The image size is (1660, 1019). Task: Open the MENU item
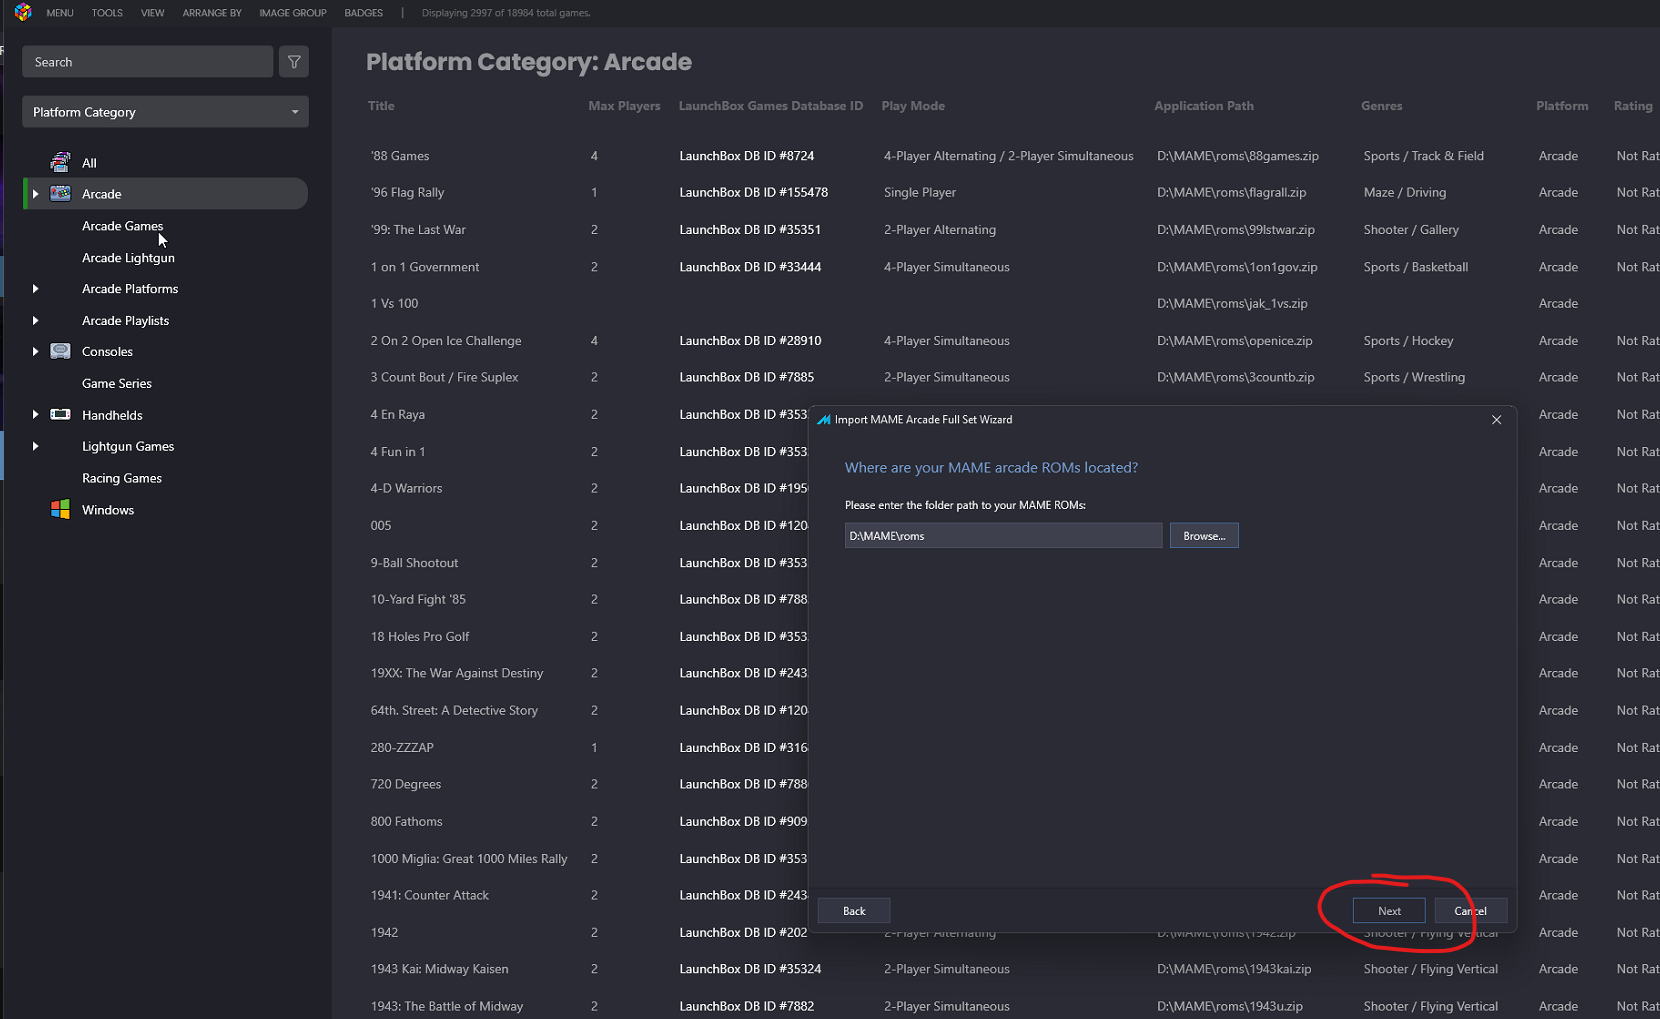pos(60,13)
